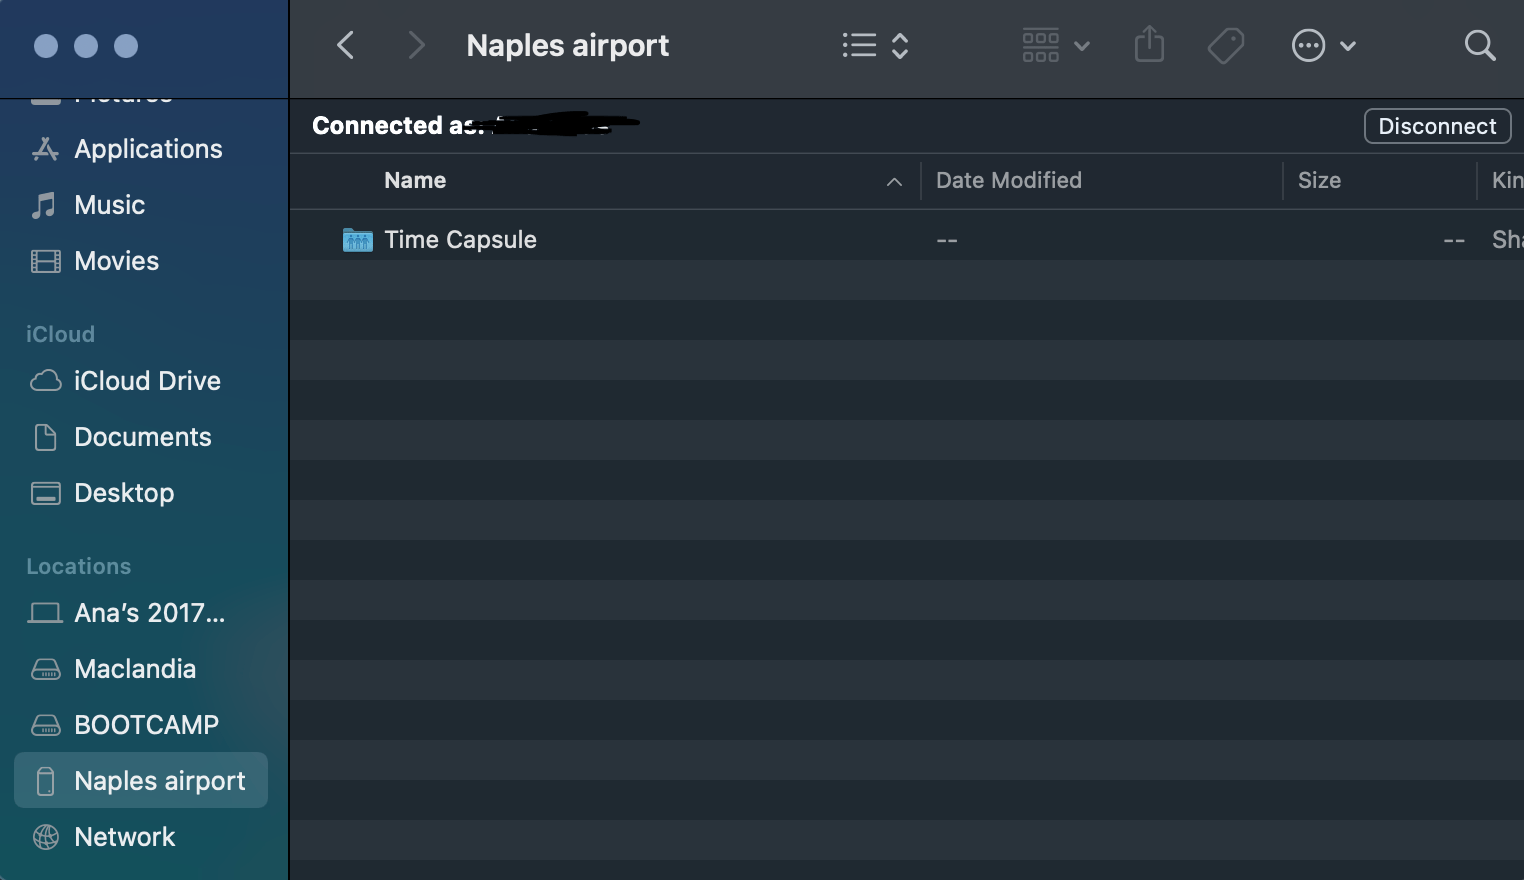Open the list view switcher dropdown
Screen dimensions: 1524x880
[875, 46]
